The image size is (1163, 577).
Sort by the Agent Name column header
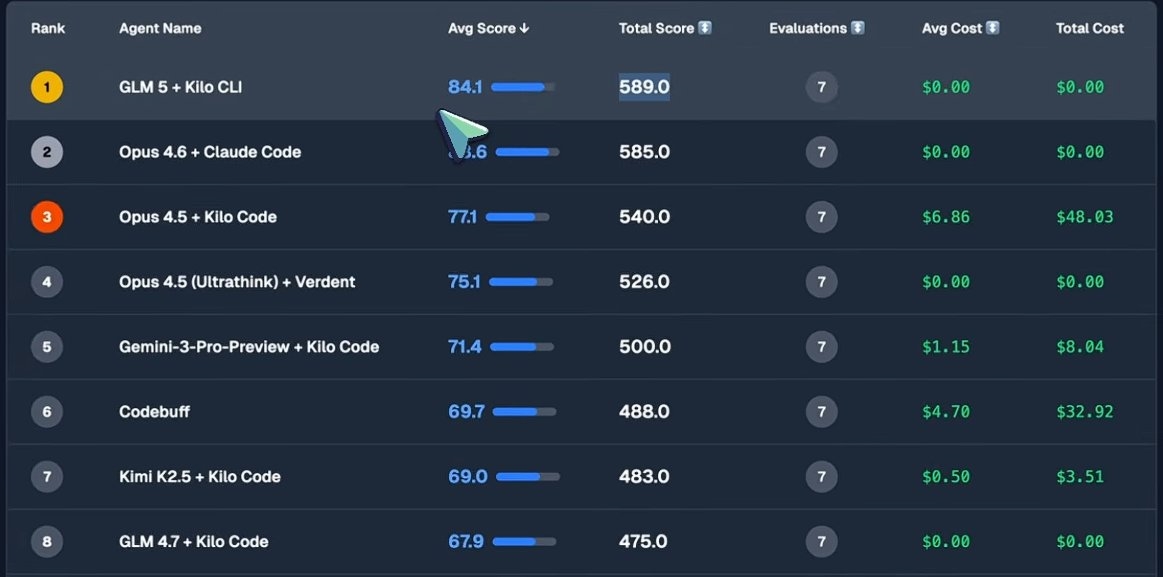pos(160,28)
